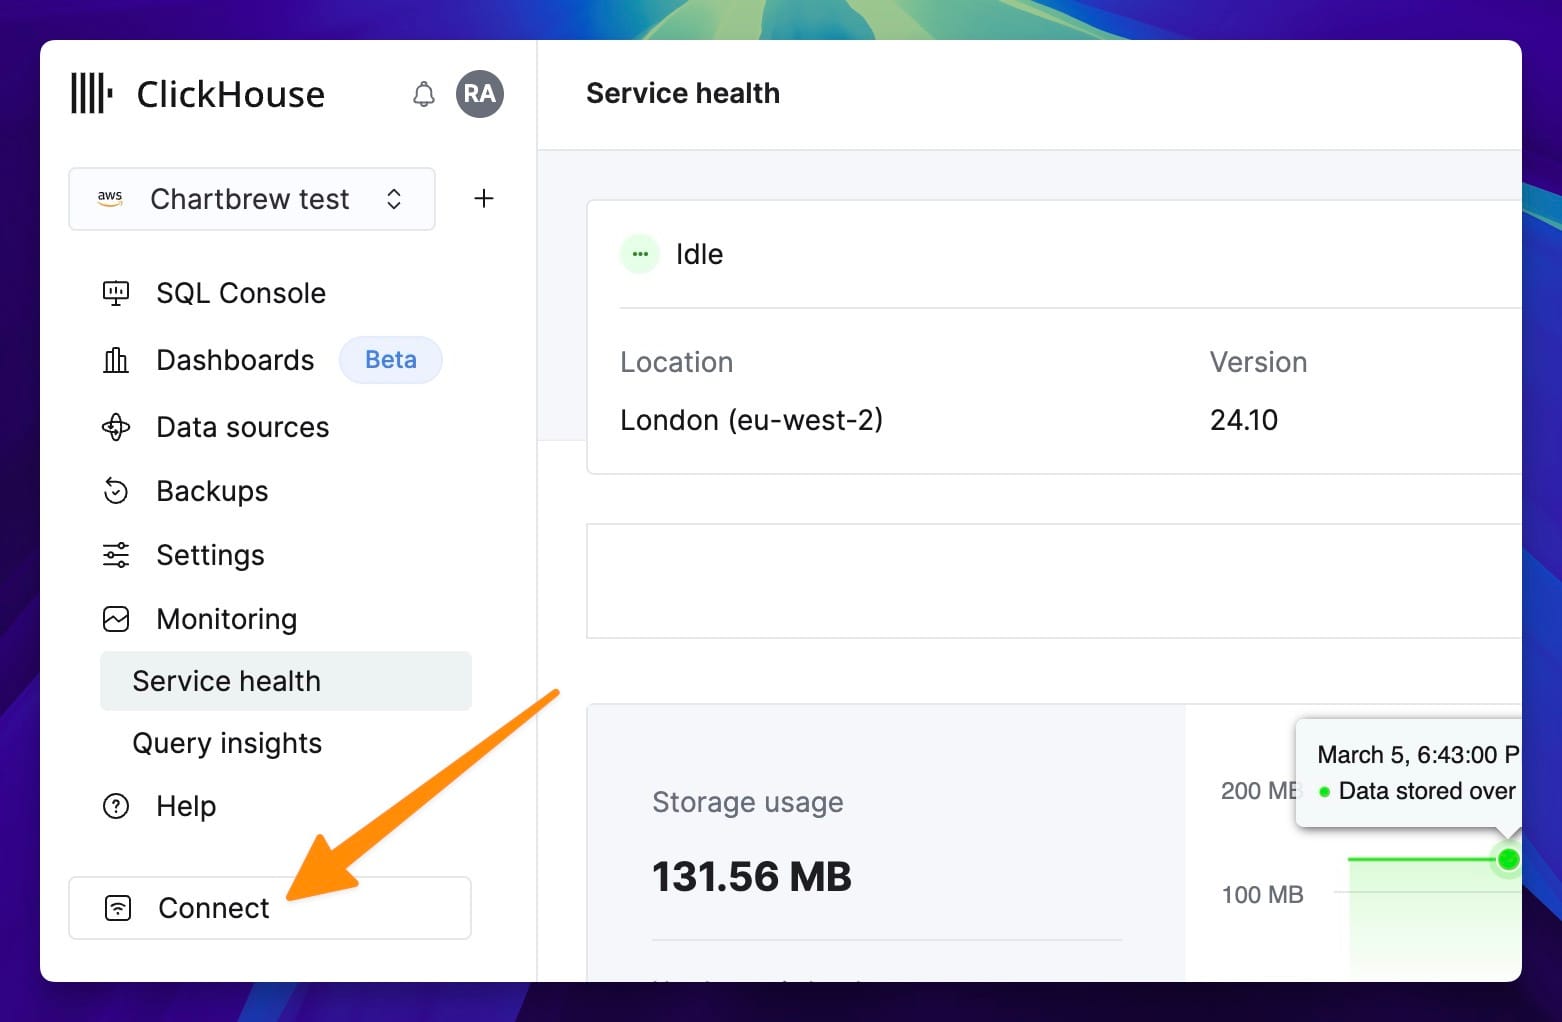This screenshot has height=1022, width=1562.
Task: Click the Monitoring graph icon
Action: tap(116, 619)
